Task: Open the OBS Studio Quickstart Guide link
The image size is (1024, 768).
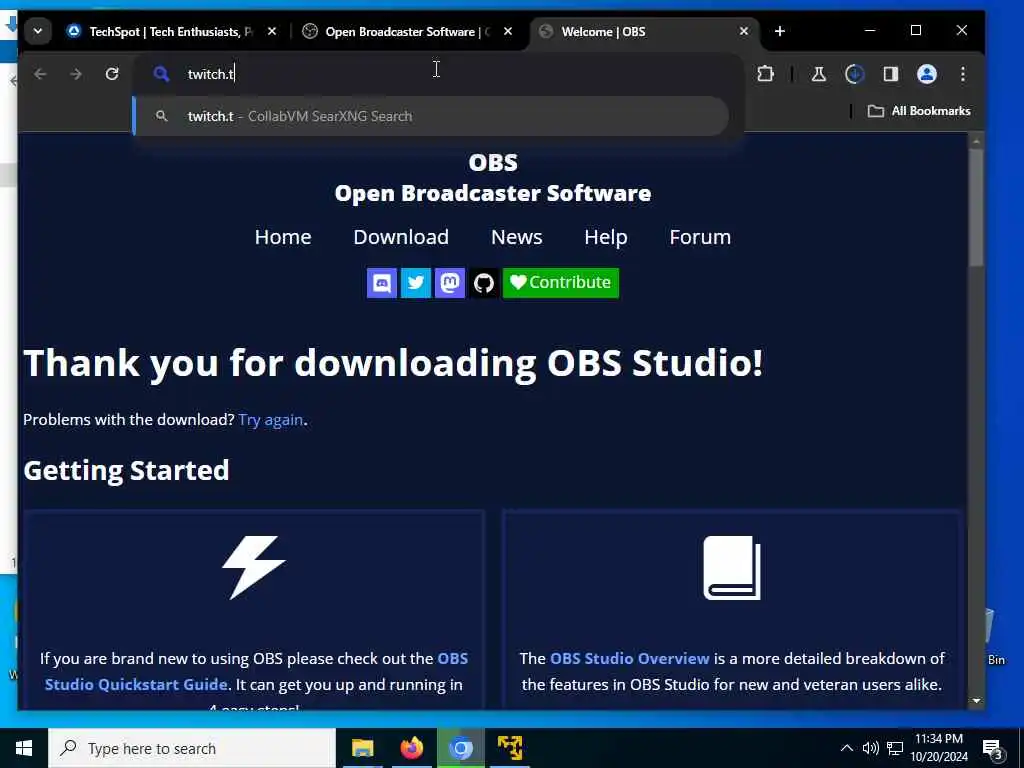Action: coord(136,684)
